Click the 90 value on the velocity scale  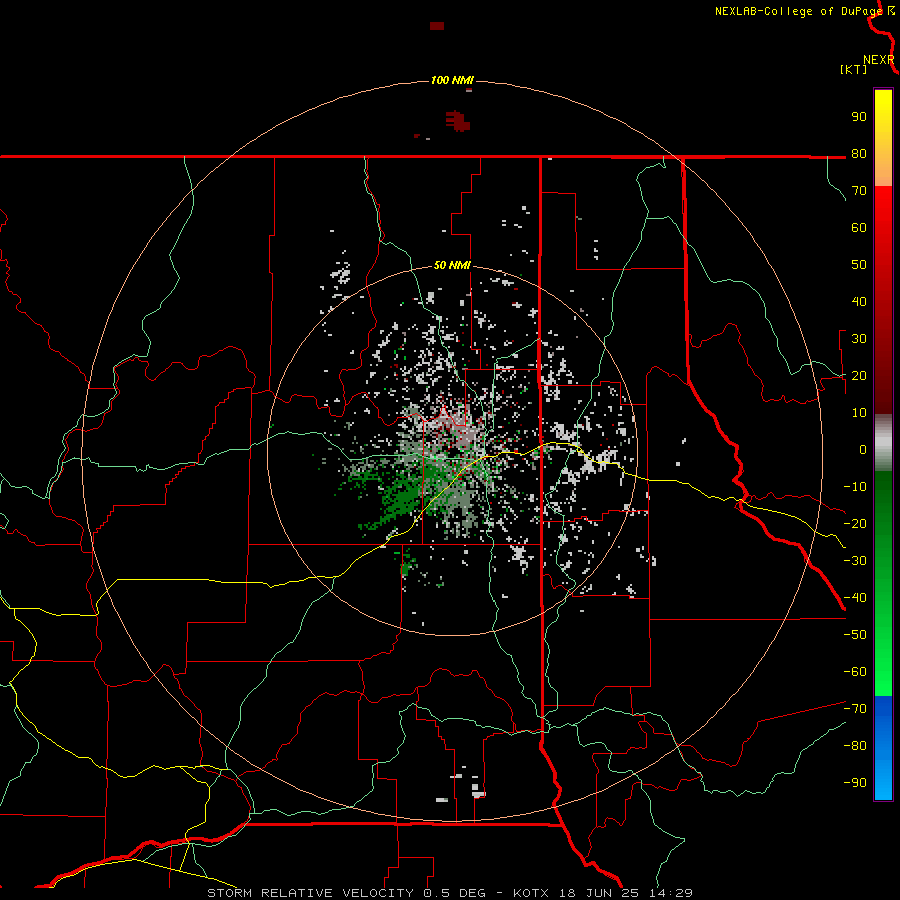(x=859, y=117)
